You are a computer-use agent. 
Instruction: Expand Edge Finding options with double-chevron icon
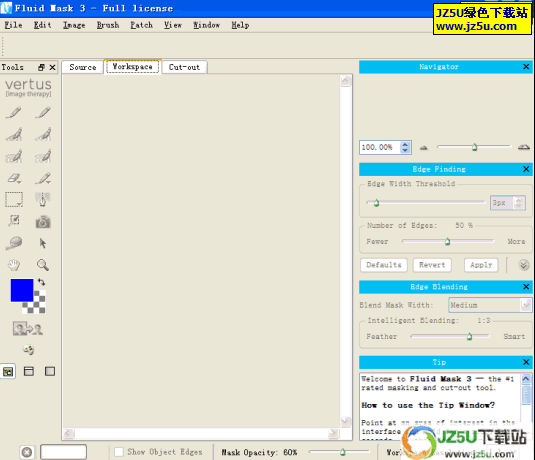click(524, 264)
